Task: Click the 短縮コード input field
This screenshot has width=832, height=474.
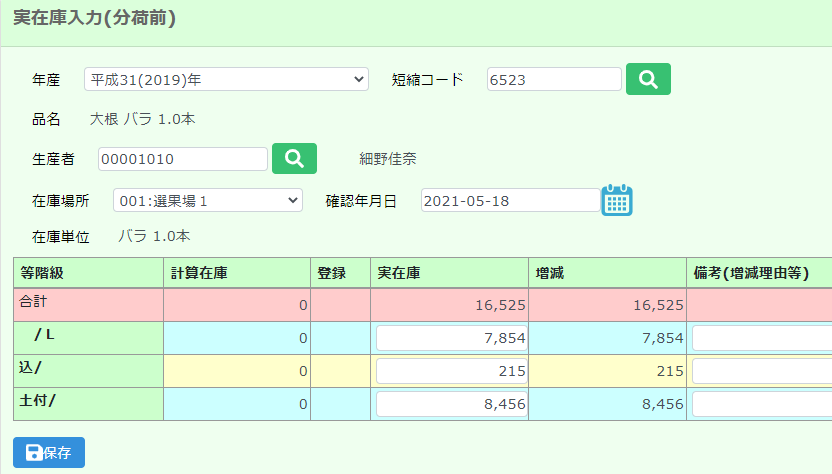Action: (554, 79)
